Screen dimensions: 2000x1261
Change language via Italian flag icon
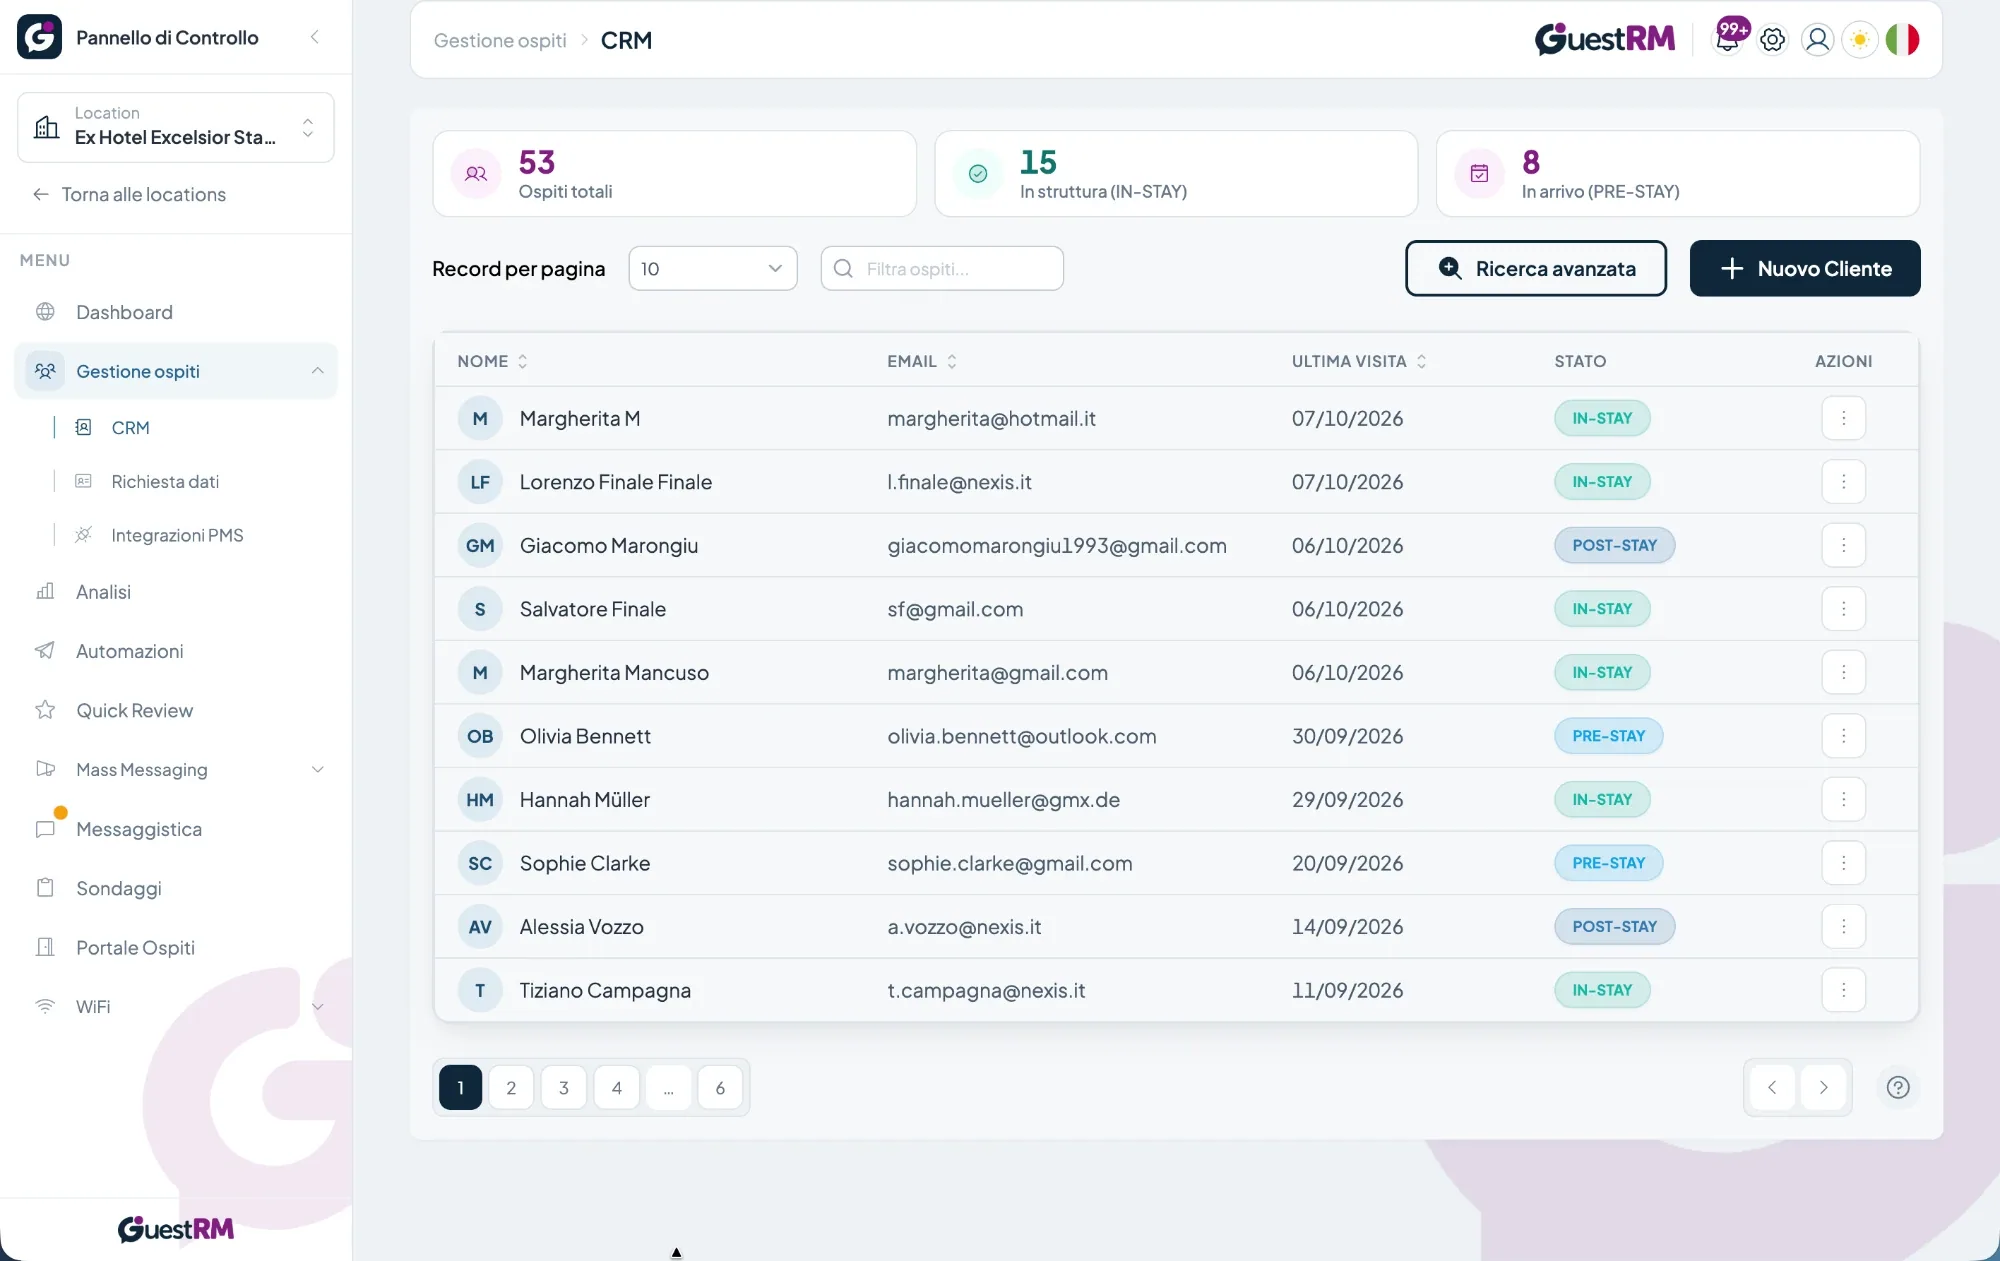point(1903,40)
